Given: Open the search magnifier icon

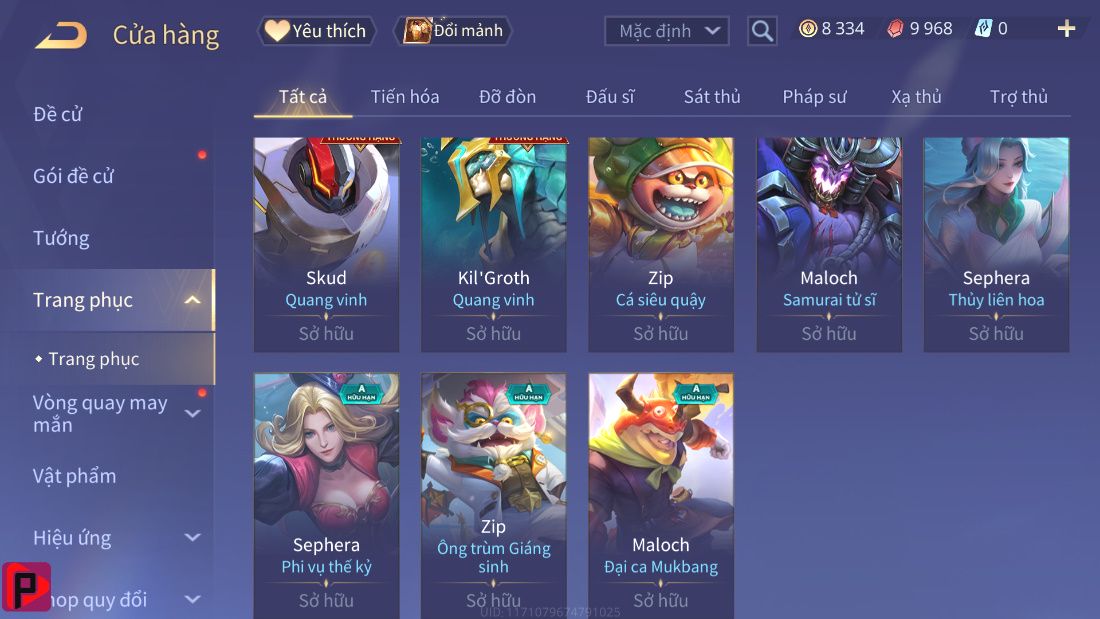Looking at the screenshot, I should coord(762,31).
